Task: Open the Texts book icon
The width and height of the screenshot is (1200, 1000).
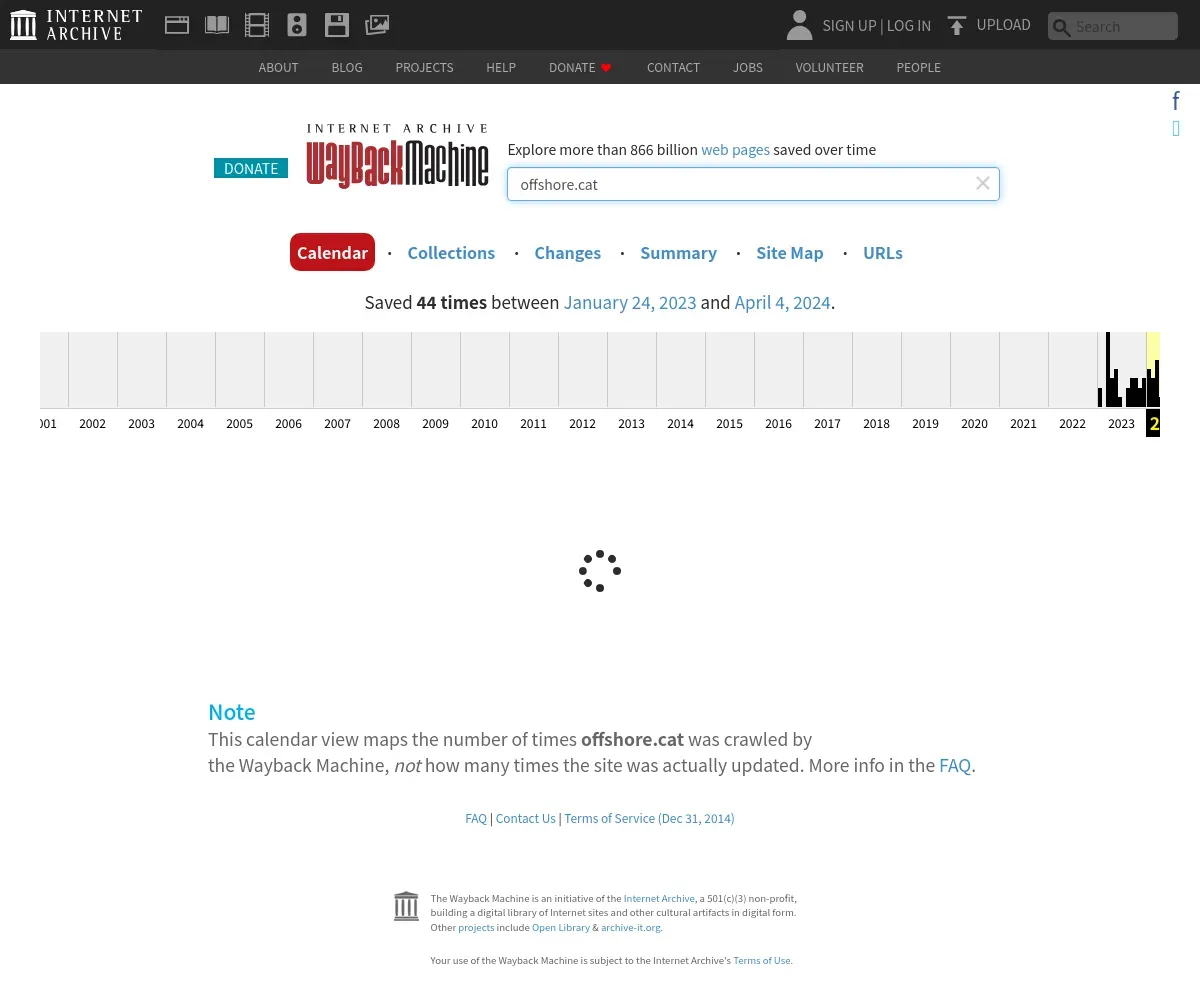Action: tap(217, 25)
